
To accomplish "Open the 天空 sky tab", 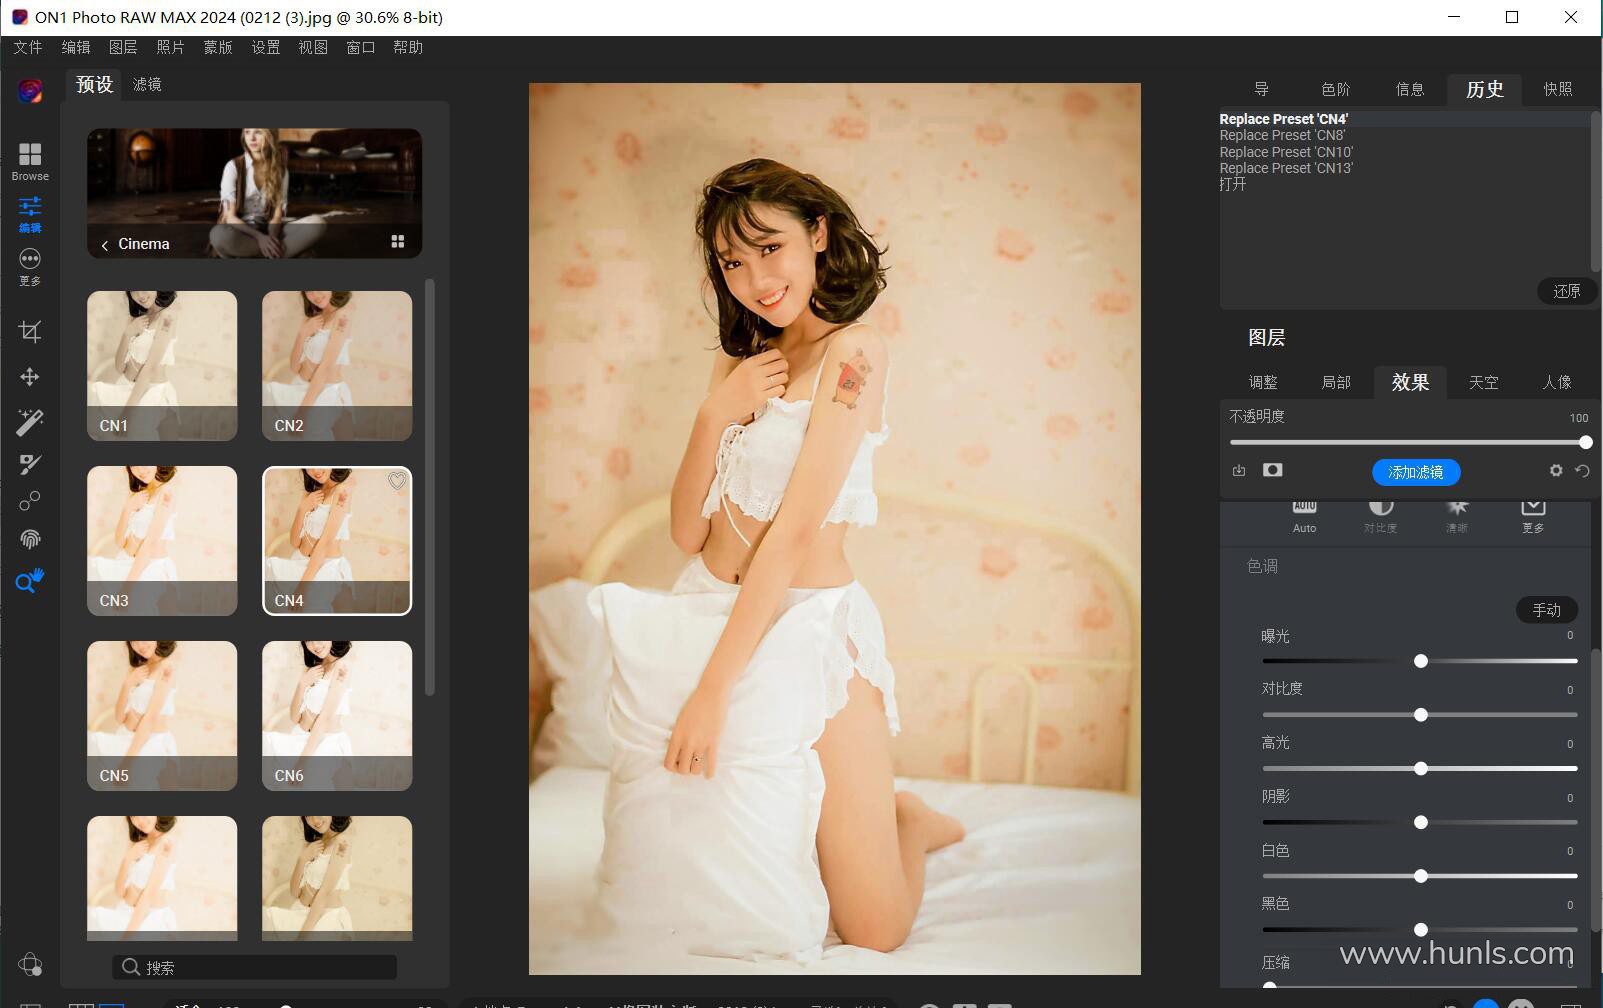I will 1484,382.
